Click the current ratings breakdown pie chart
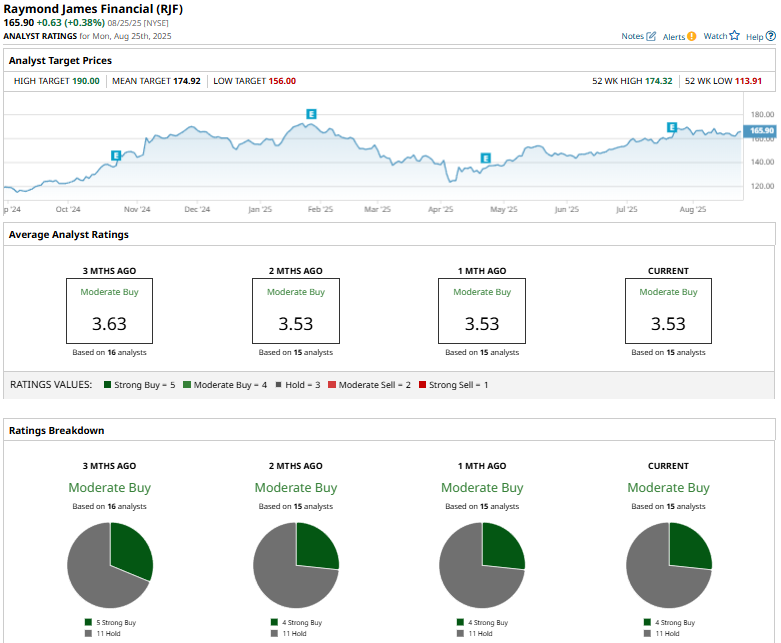This screenshot has height=643, width=781. (668, 565)
